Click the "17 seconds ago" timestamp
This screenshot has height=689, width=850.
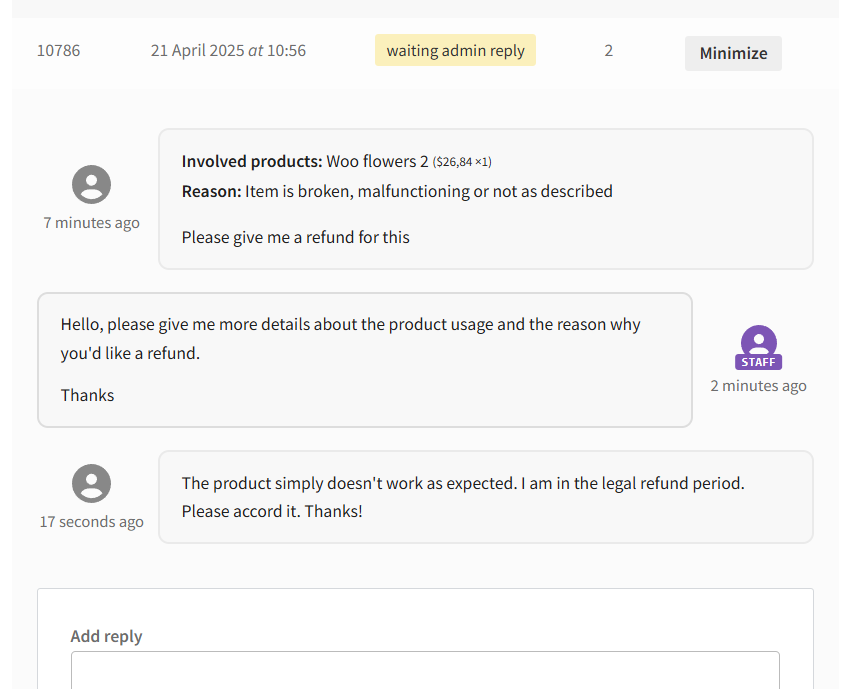(x=92, y=521)
